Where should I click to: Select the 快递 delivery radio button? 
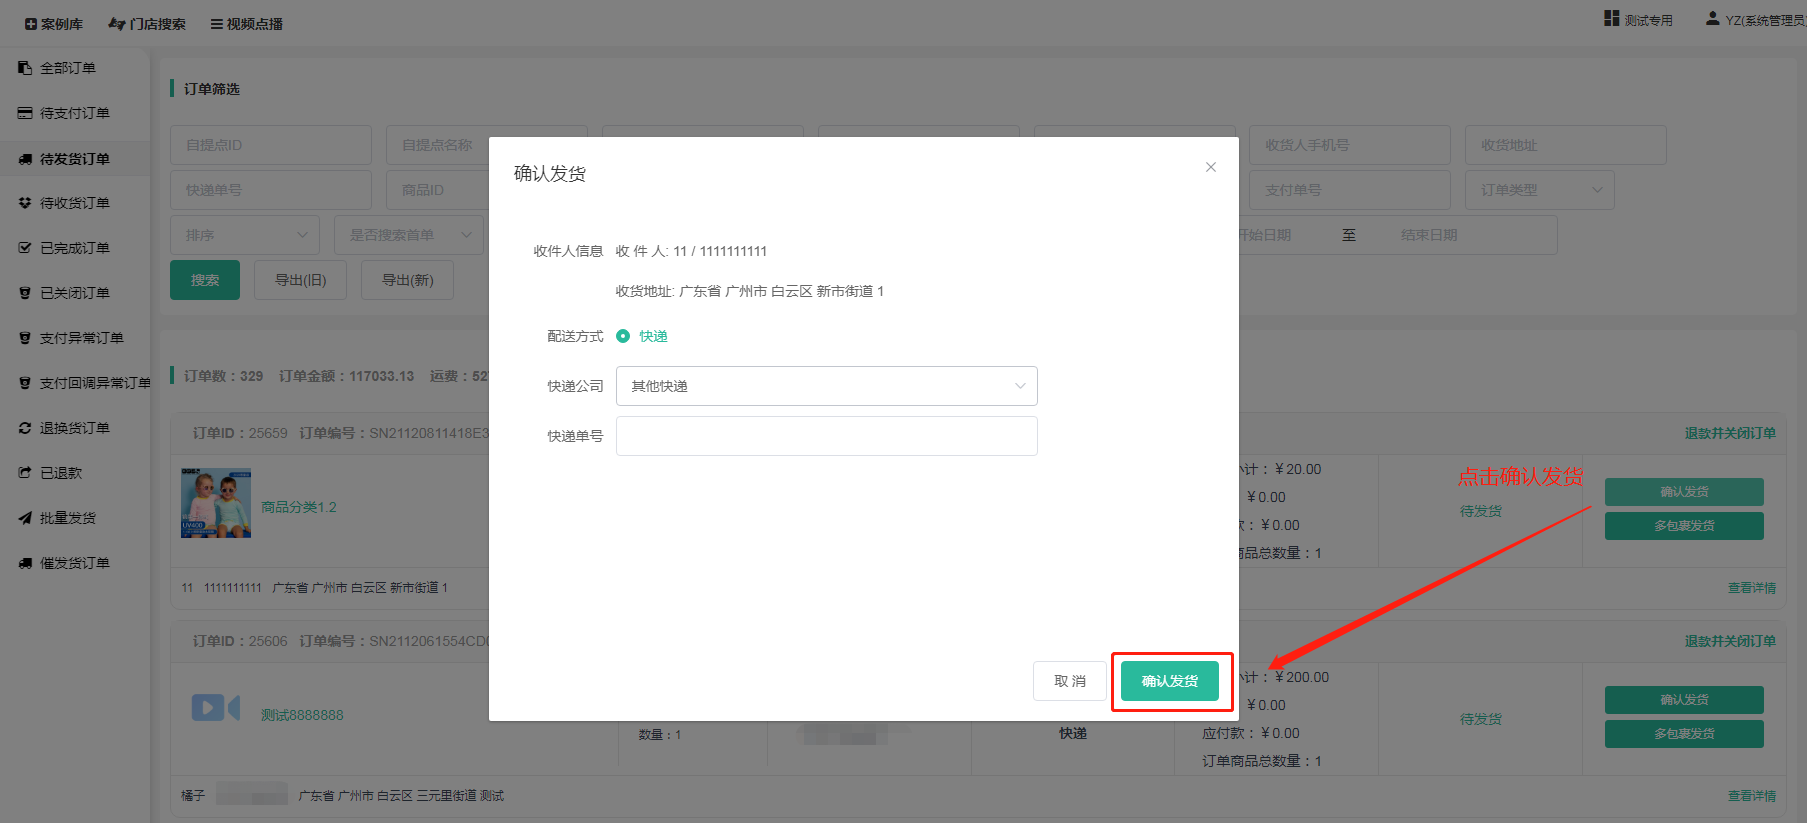tap(623, 336)
